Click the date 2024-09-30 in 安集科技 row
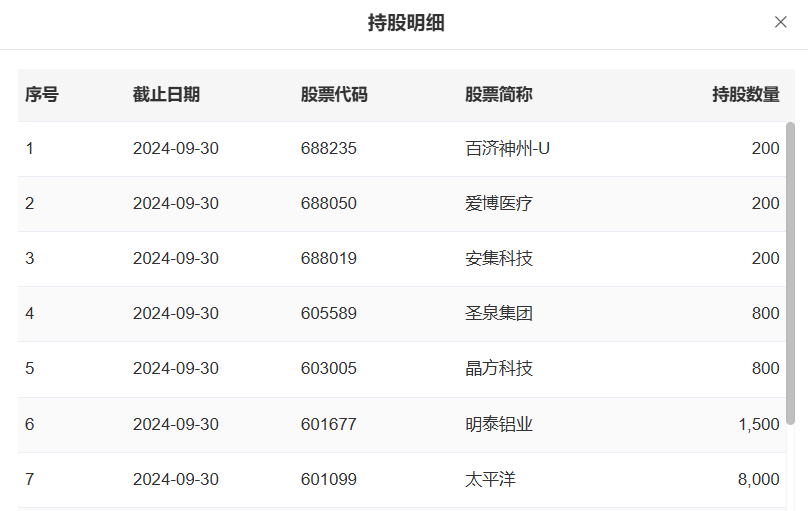Screen dimensions: 808x511 point(176,258)
